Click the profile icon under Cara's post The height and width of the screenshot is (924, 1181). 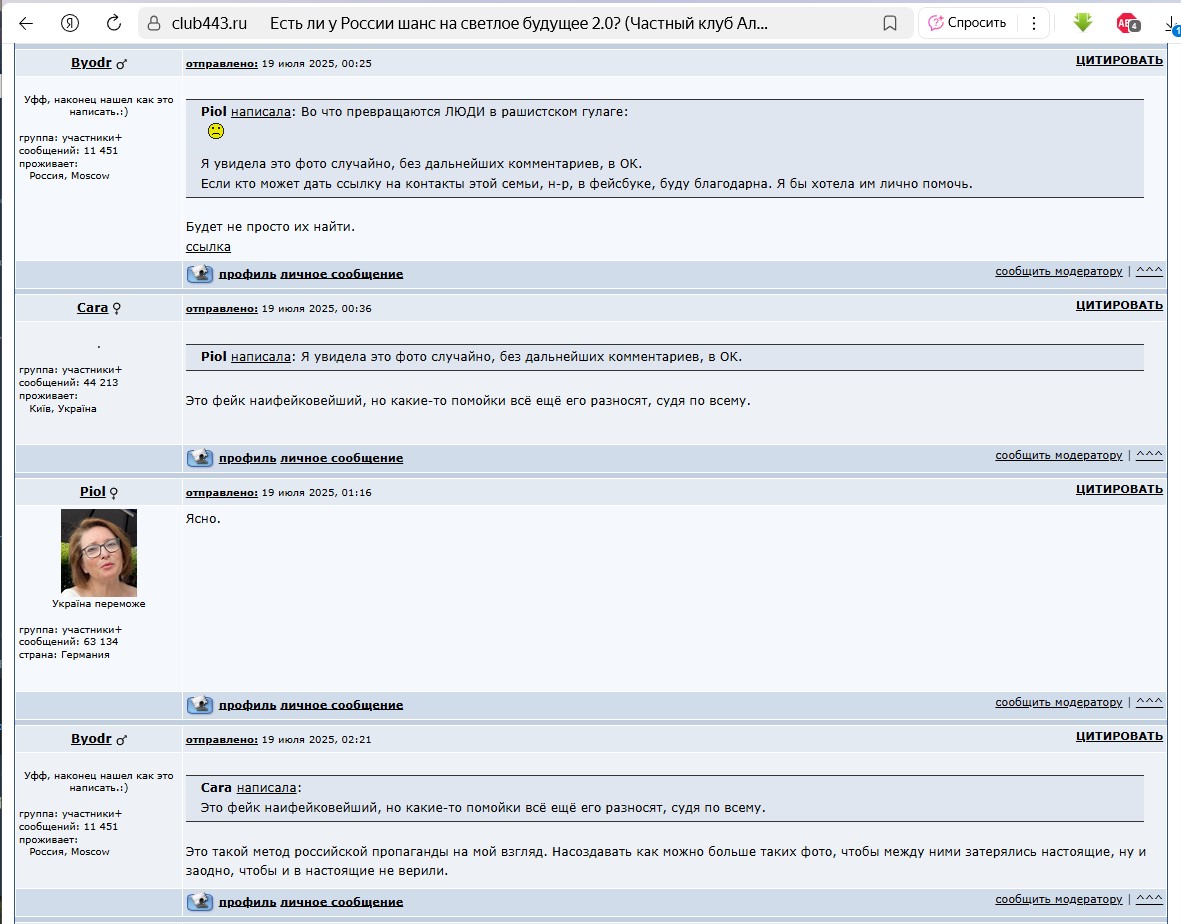click(200, 457)
